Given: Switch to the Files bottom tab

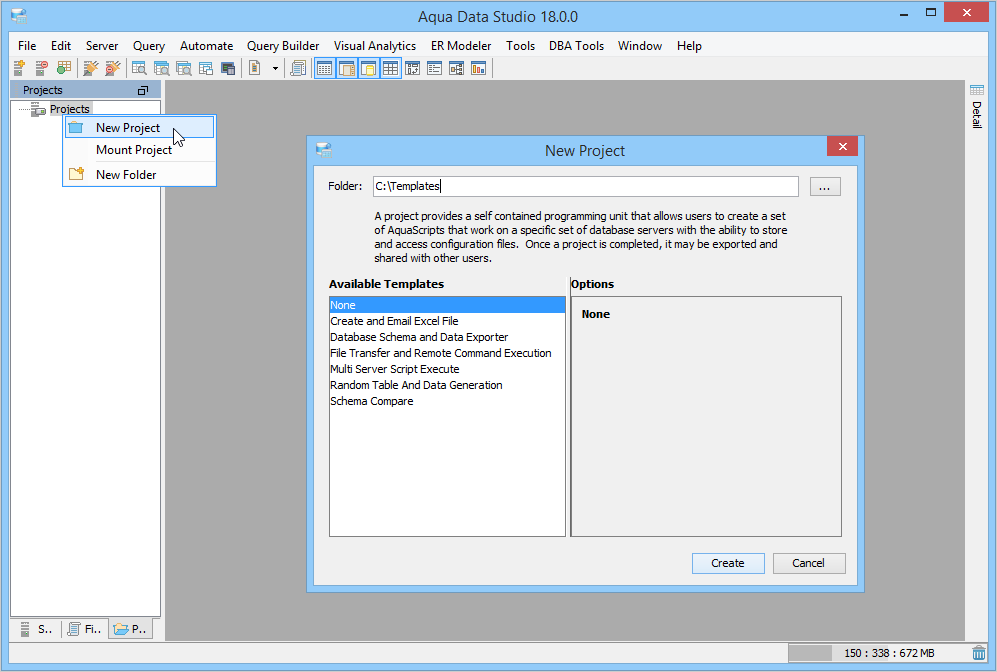Looking at the screenshot, I should tap(85, 629).
